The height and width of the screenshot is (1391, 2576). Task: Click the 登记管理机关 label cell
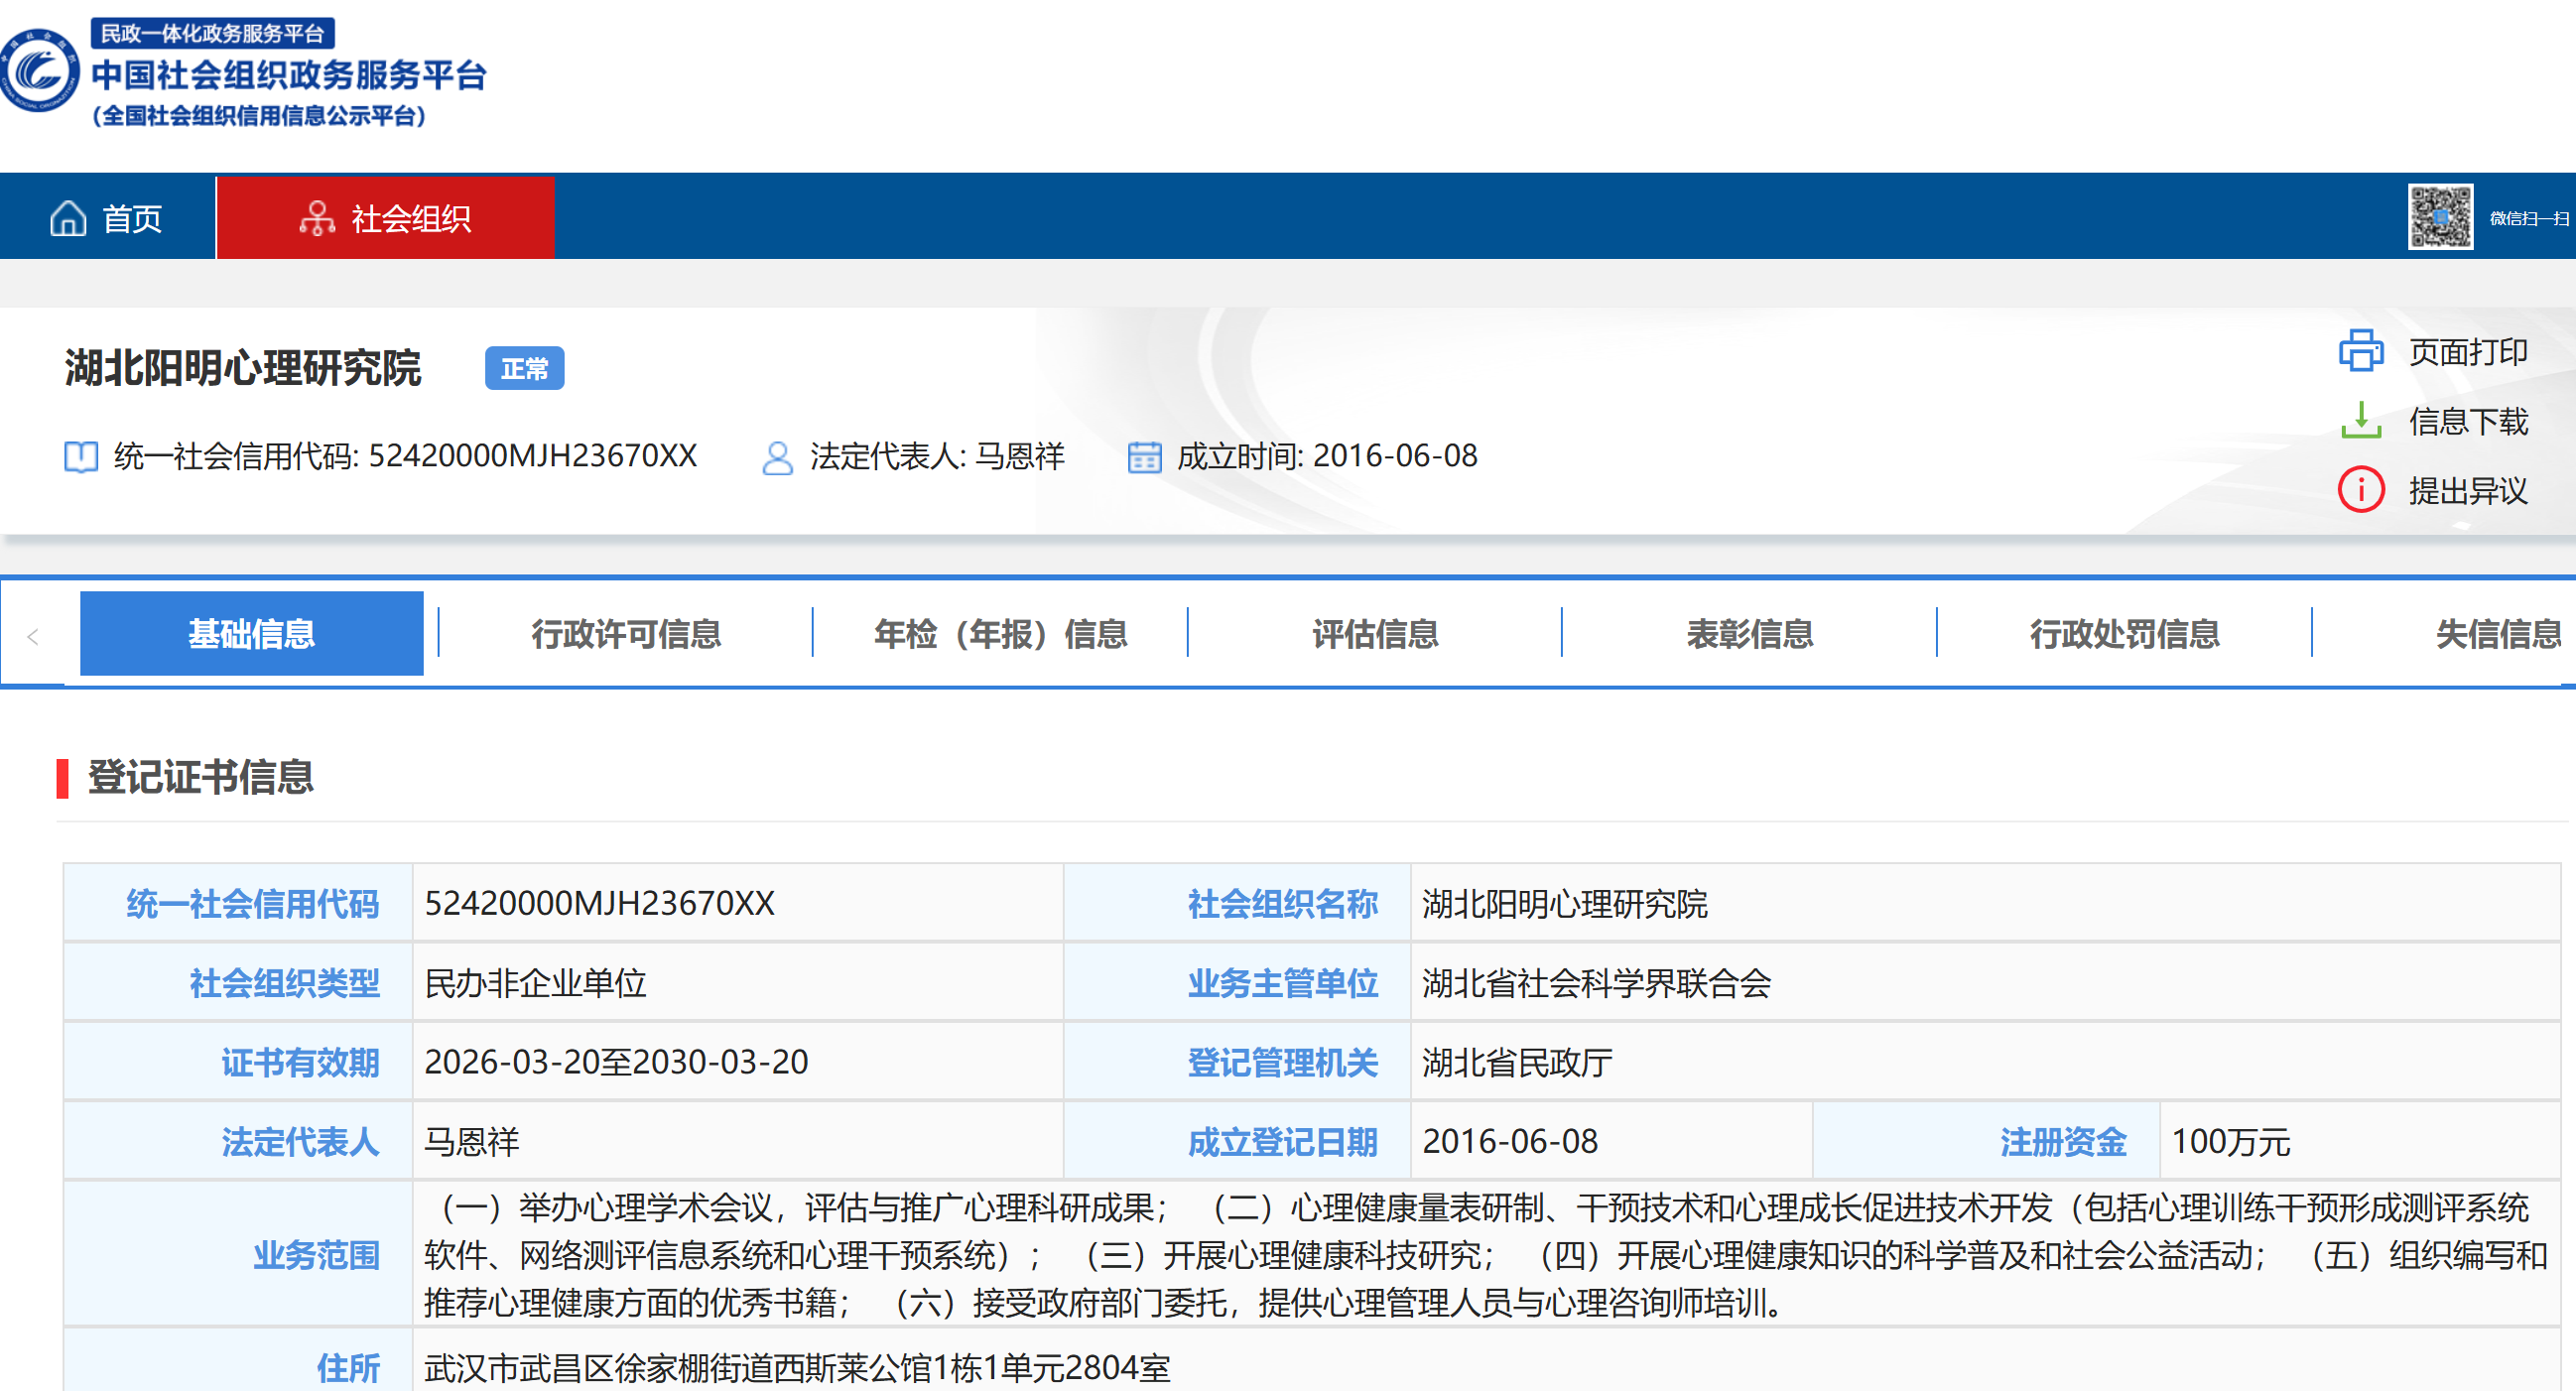pyautogui.click(x=1237, y=1061)
